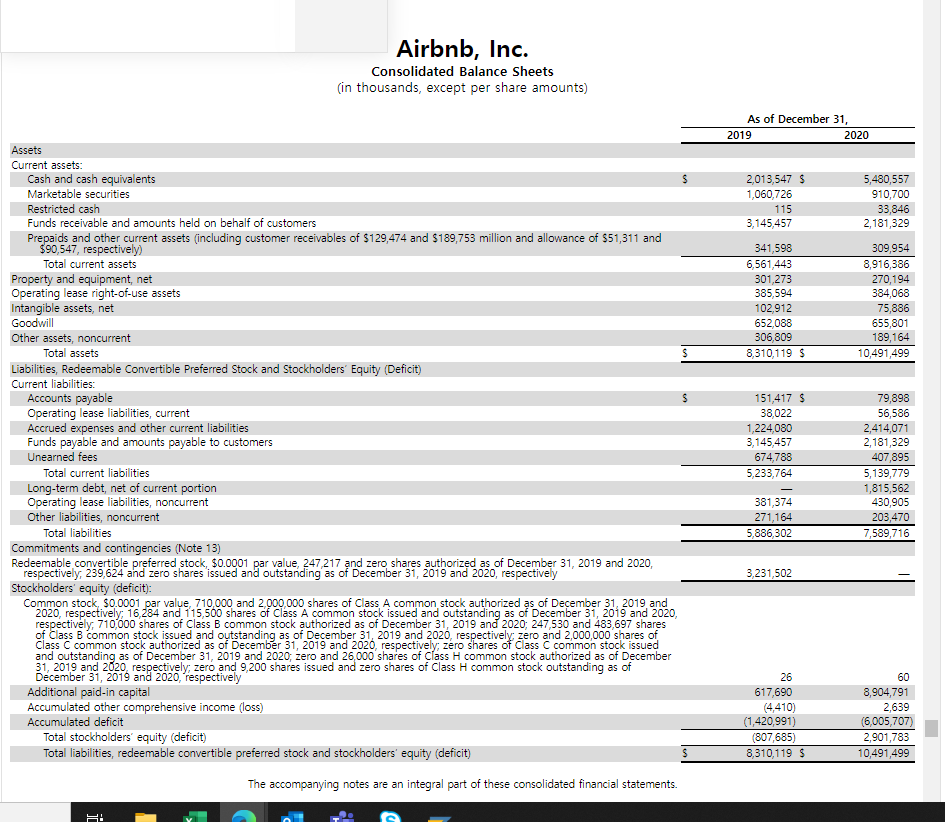The height and width of the screenshot is (822, 945).
Task: Click the Accrued expenses 2020 value 2,414,071
Action: pos(886,428)
